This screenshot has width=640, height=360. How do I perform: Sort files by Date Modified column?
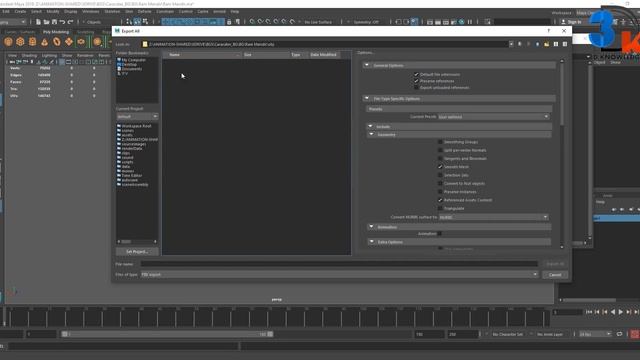324,54
